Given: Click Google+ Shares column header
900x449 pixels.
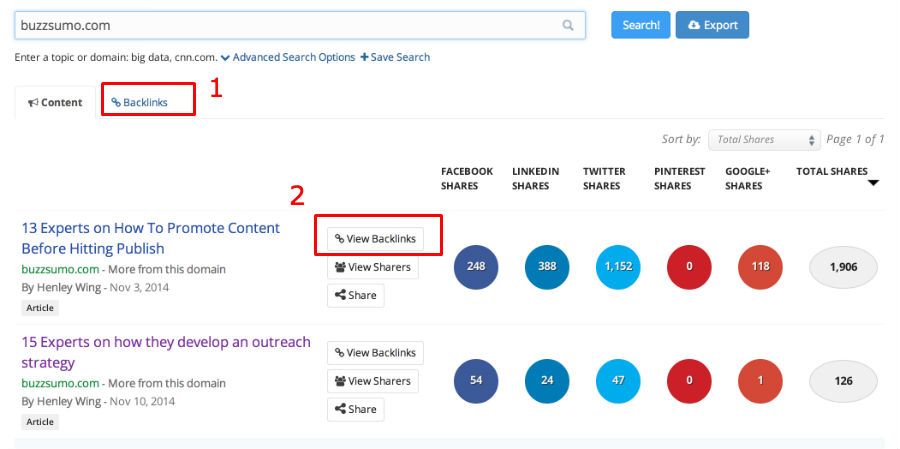Looking at the screenshot, I should tap(747, 179).
